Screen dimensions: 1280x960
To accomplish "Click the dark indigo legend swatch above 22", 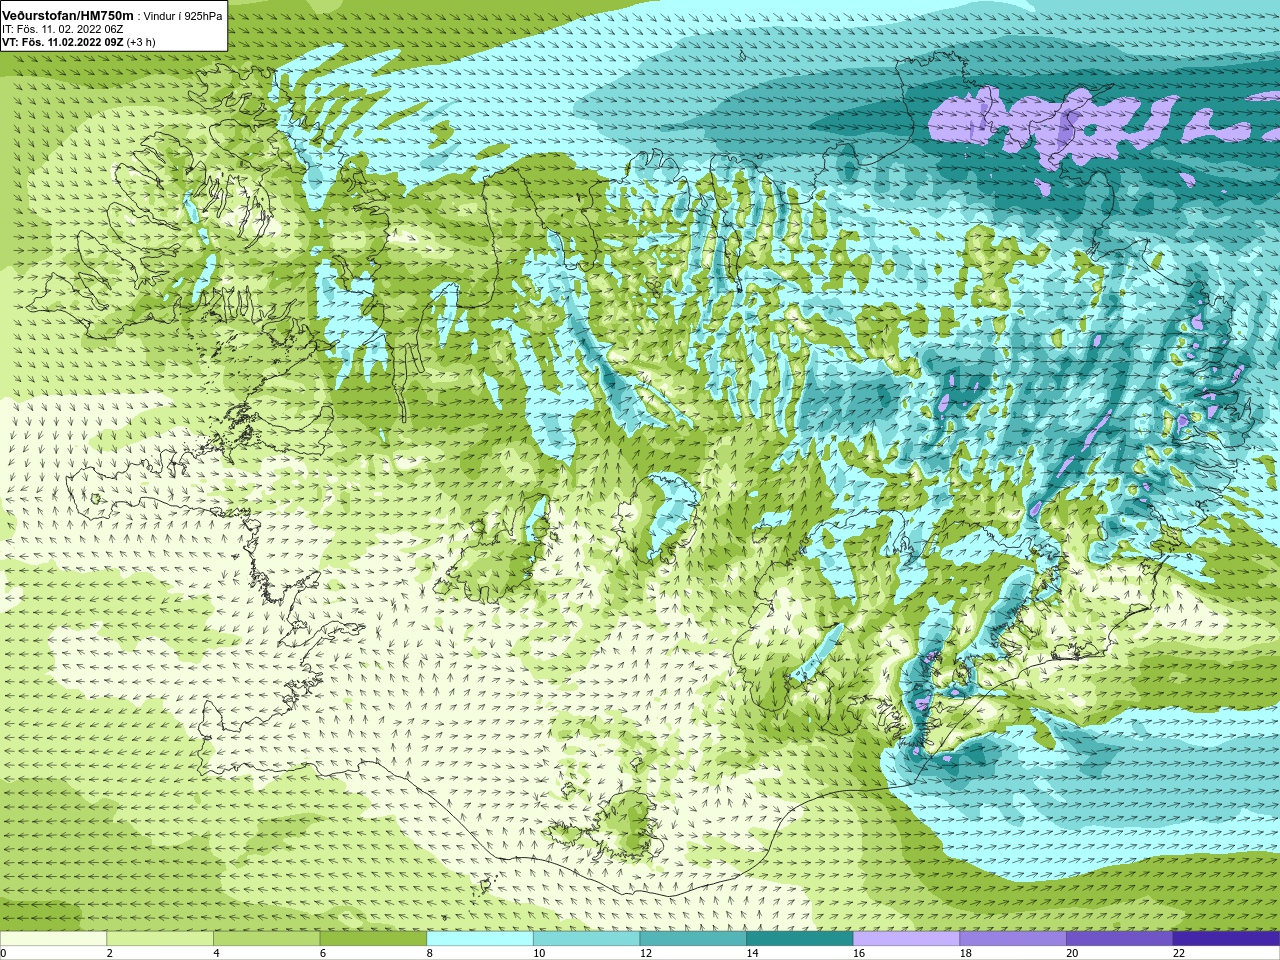I will point(1227,939).
